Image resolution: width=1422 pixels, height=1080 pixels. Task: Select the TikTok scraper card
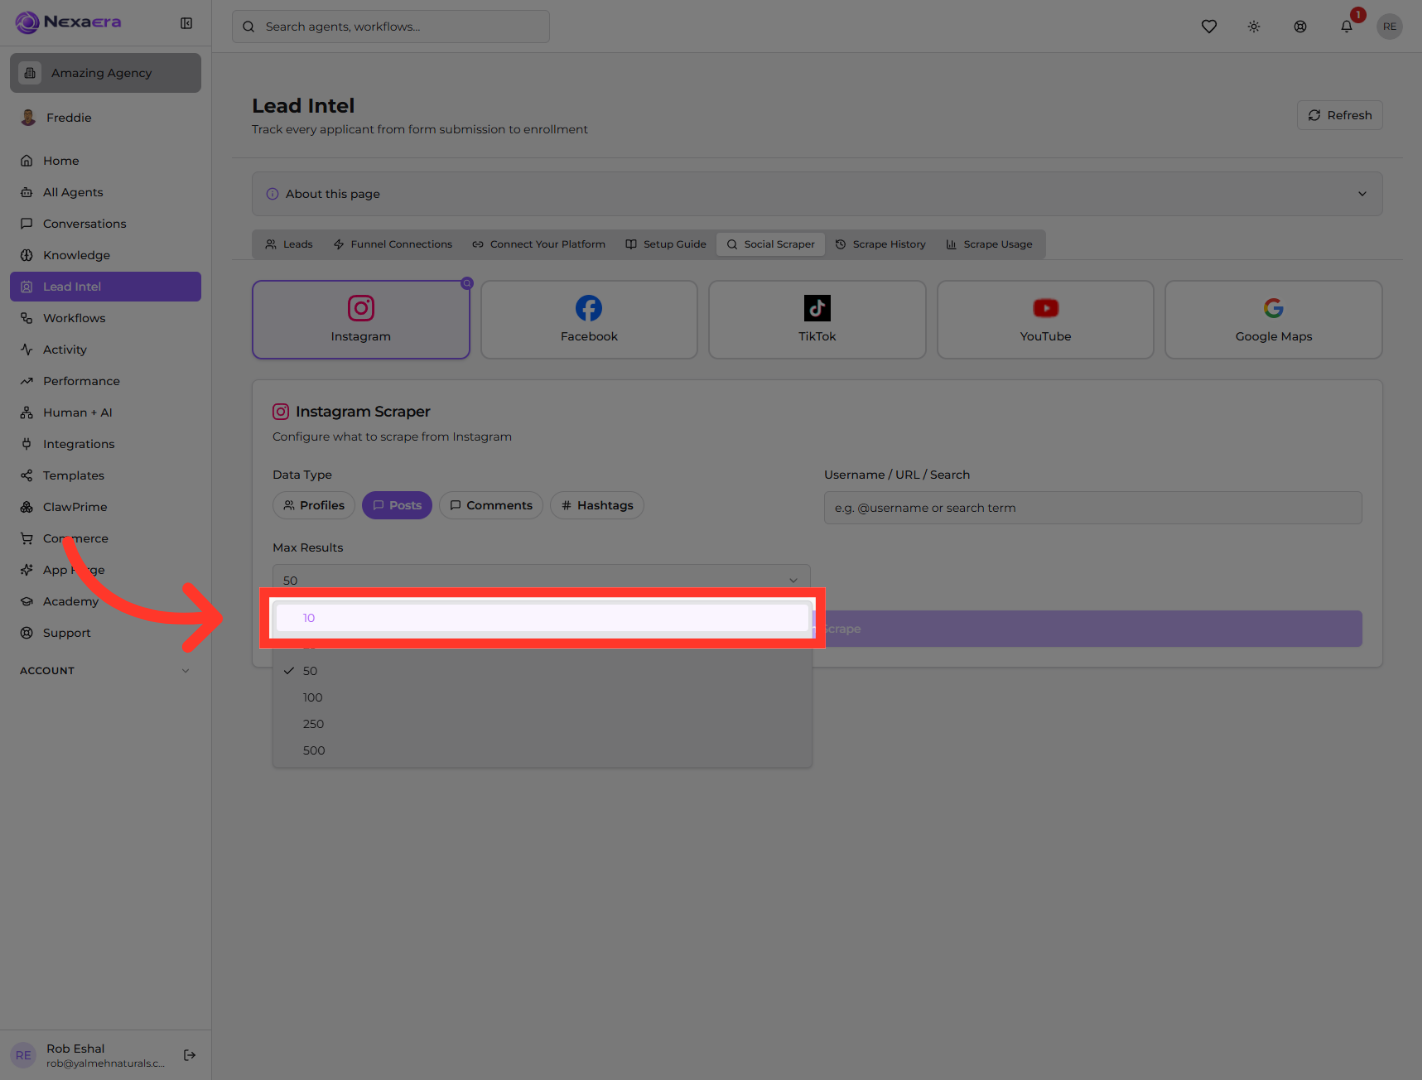point(817,320)
